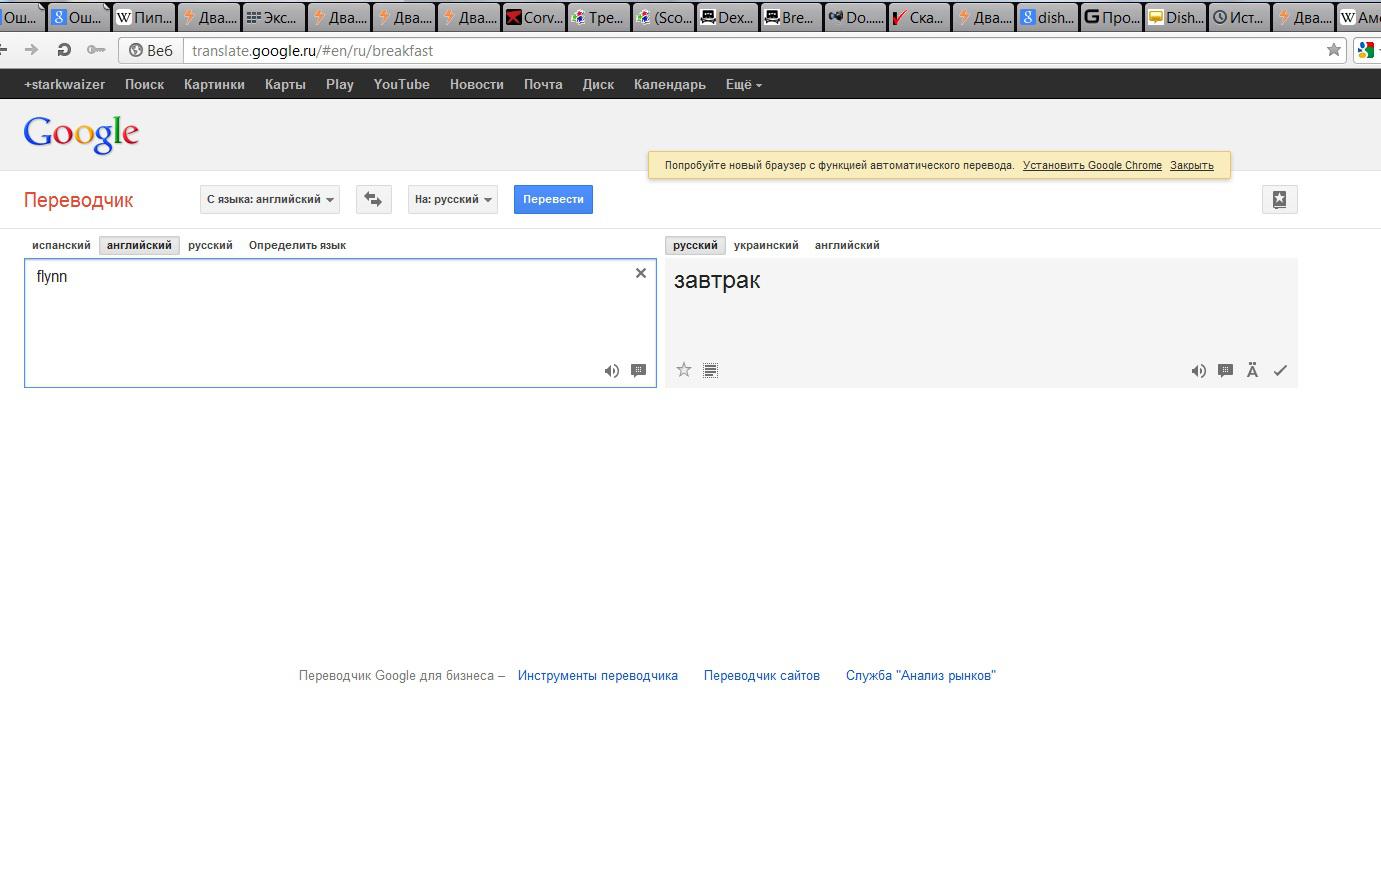Open 'Диск' in the Google bar
Viewport: 1381px width, 879px height.
point(598,84)
